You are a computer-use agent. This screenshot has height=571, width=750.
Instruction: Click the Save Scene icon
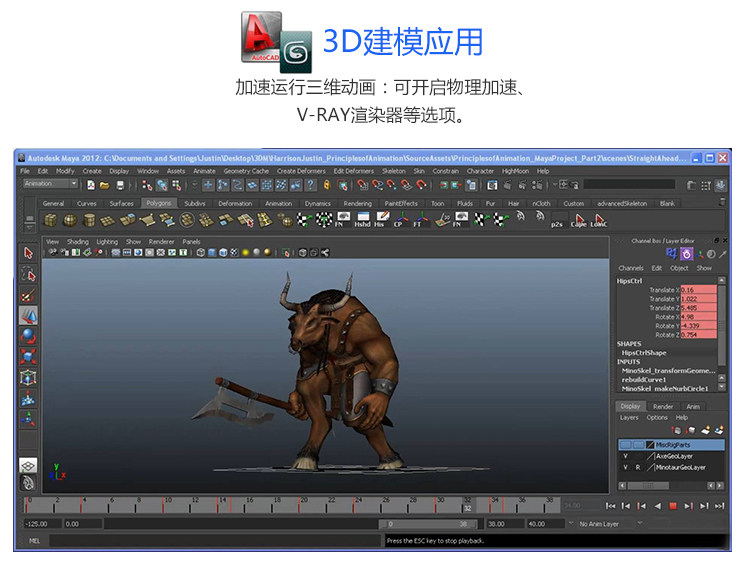coord(121,185)
